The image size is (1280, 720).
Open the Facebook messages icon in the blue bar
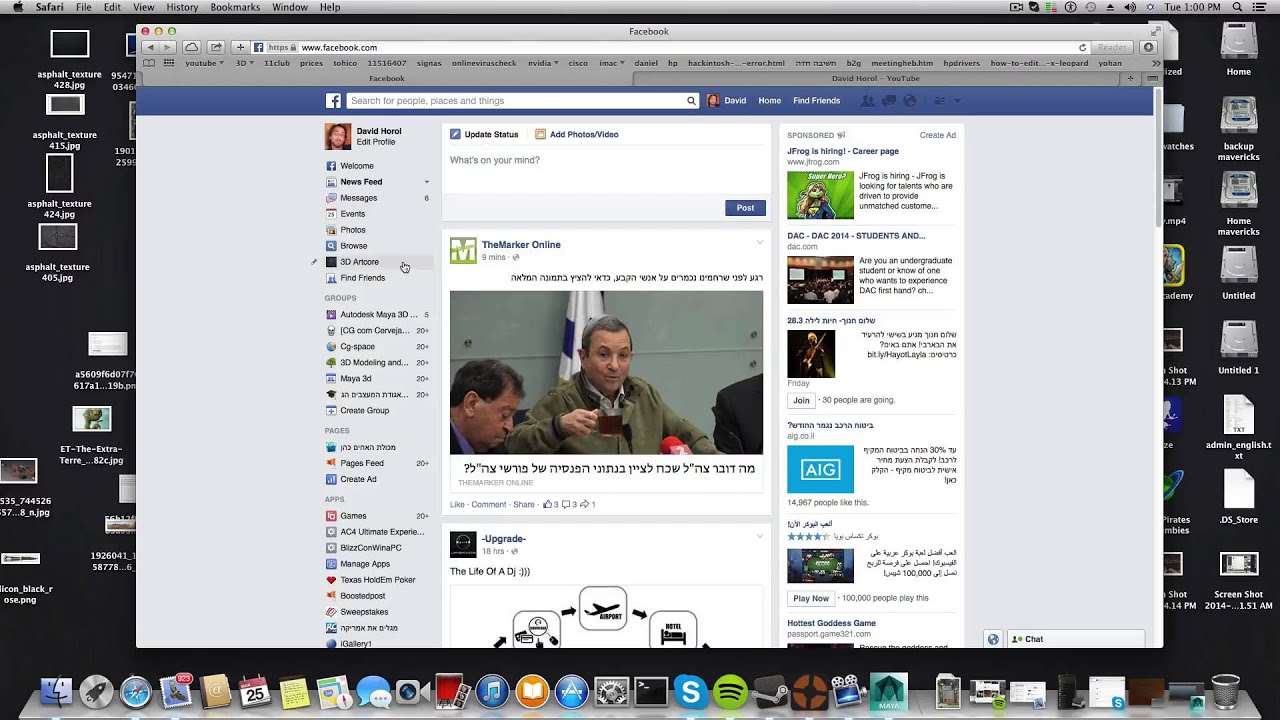(889, 101)
